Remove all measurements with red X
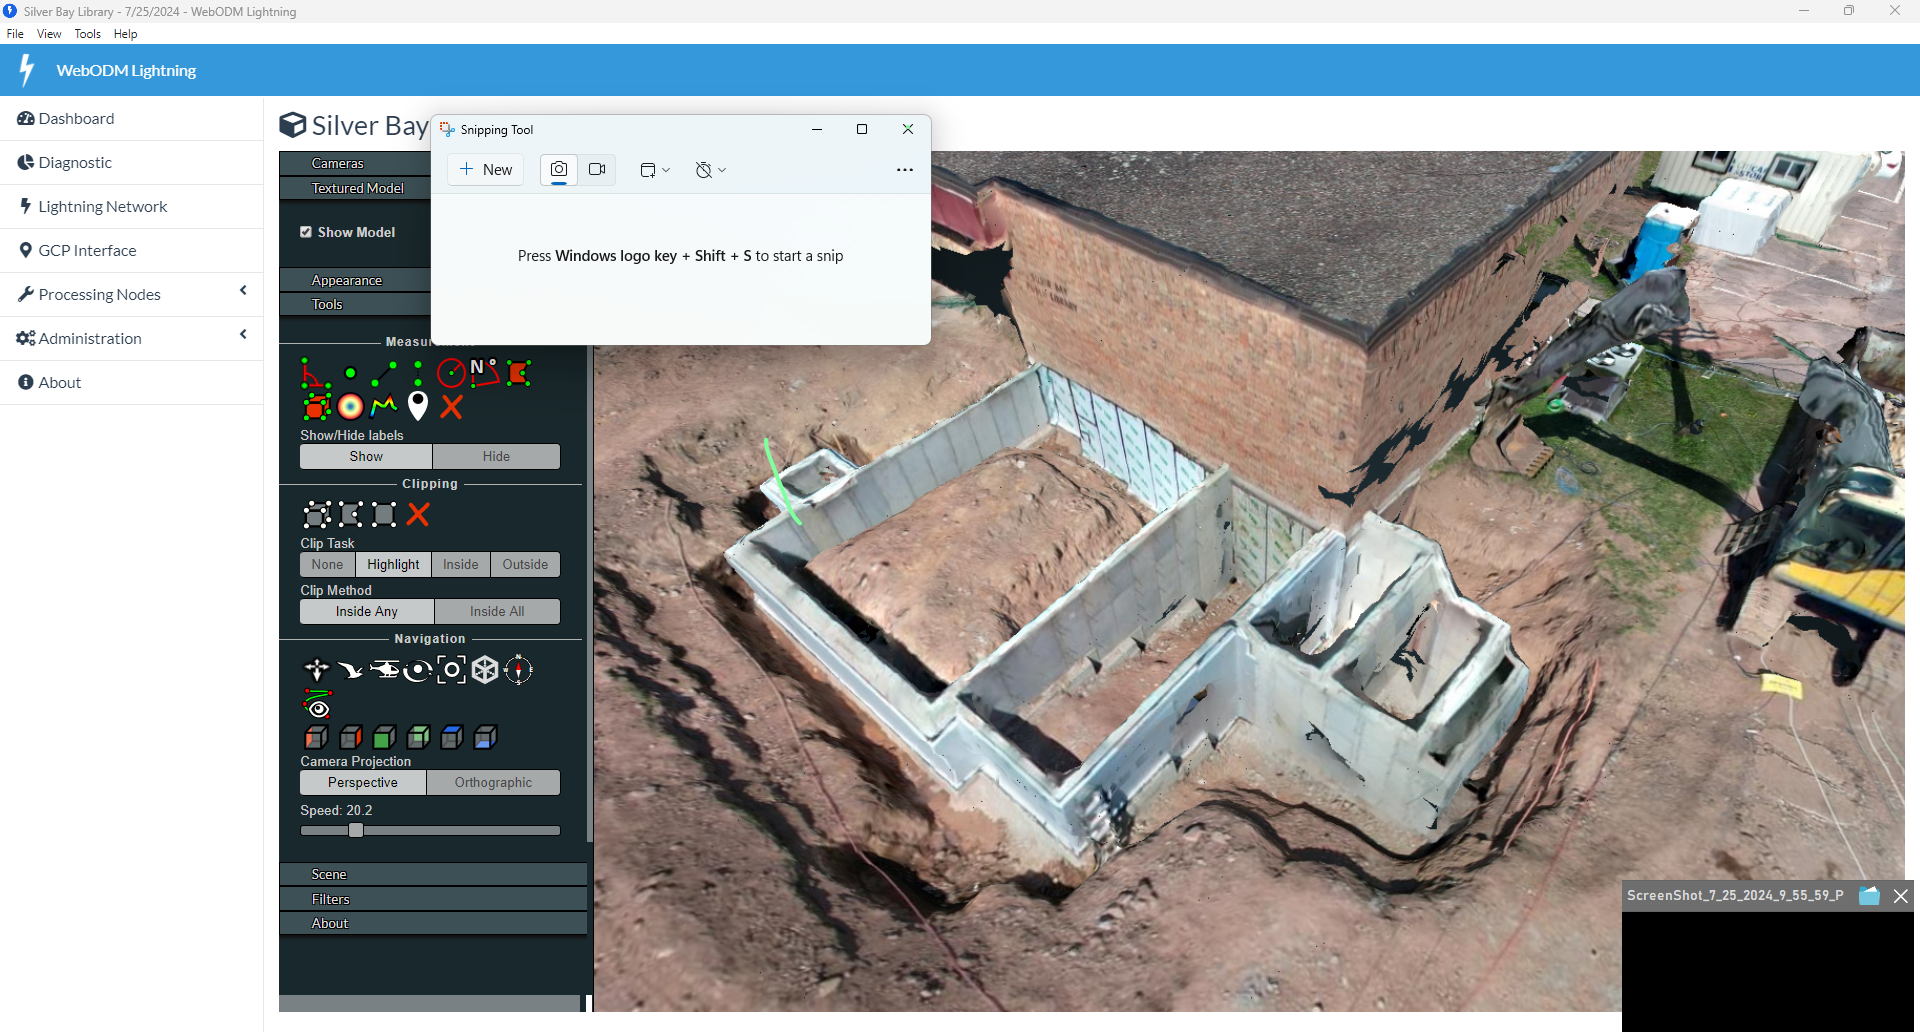Viewport: 1920px width, 1032px height. [452, 406]
